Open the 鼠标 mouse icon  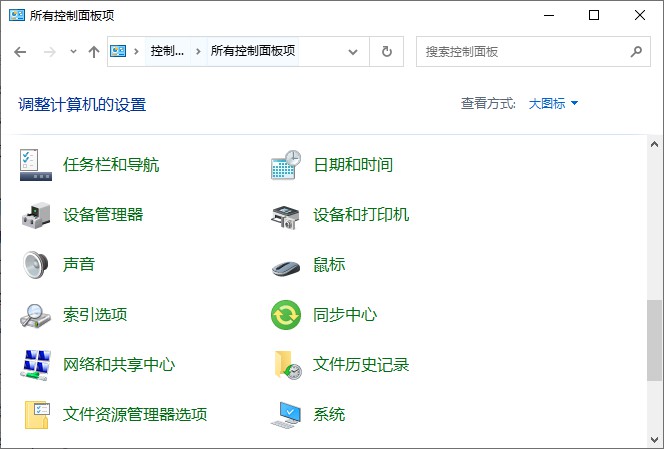coord(286,265)
